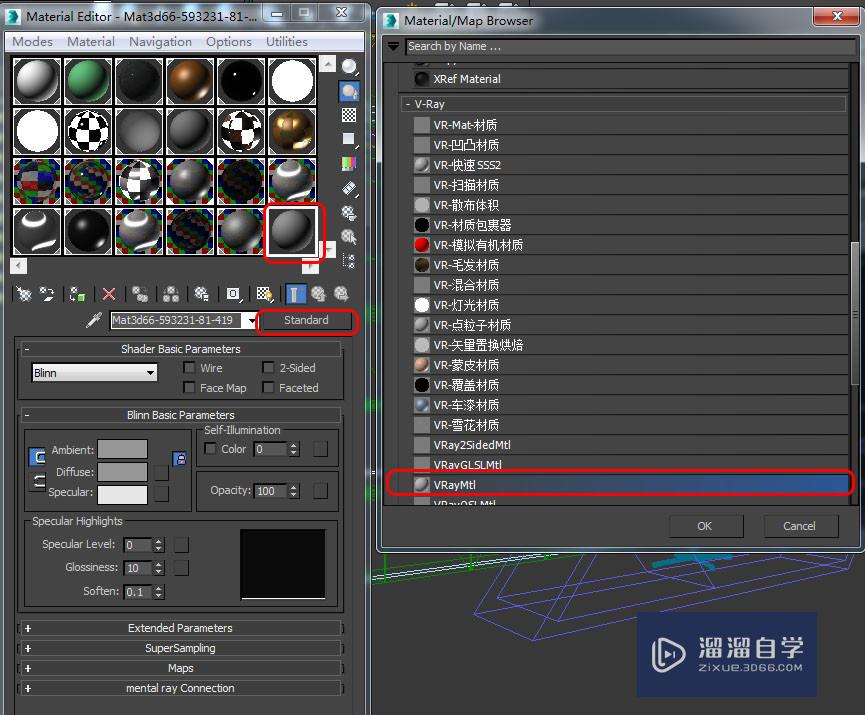Click the Sample UV Tiling icon
Viewport: 865px width, 715px height.
tap(349, 139)
